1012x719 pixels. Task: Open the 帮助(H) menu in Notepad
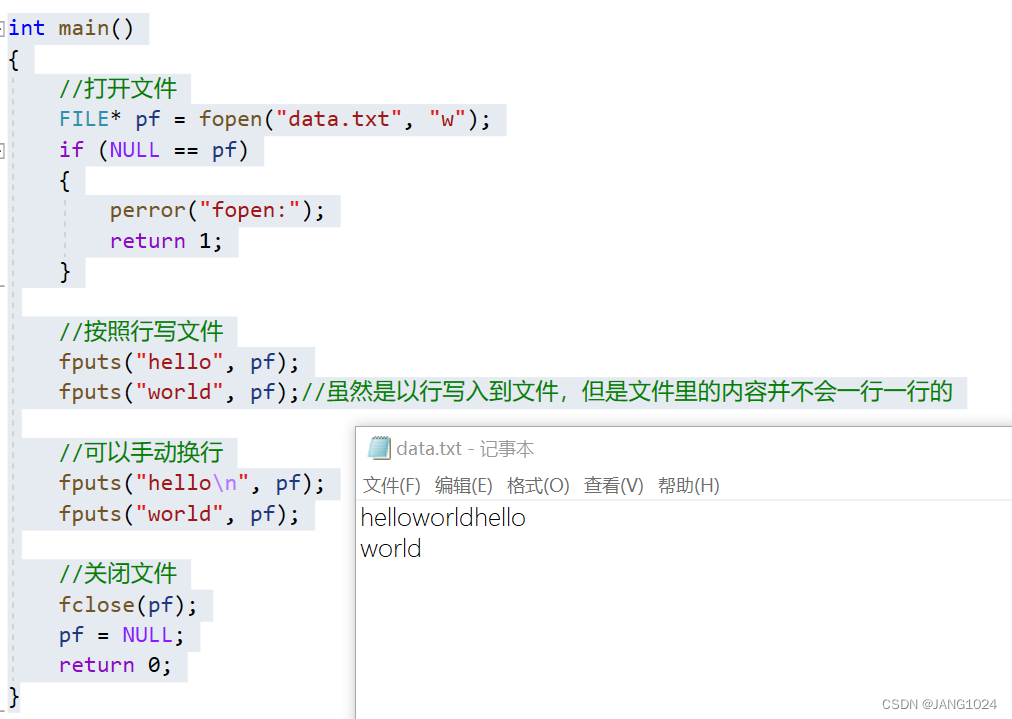pos(686,485)
